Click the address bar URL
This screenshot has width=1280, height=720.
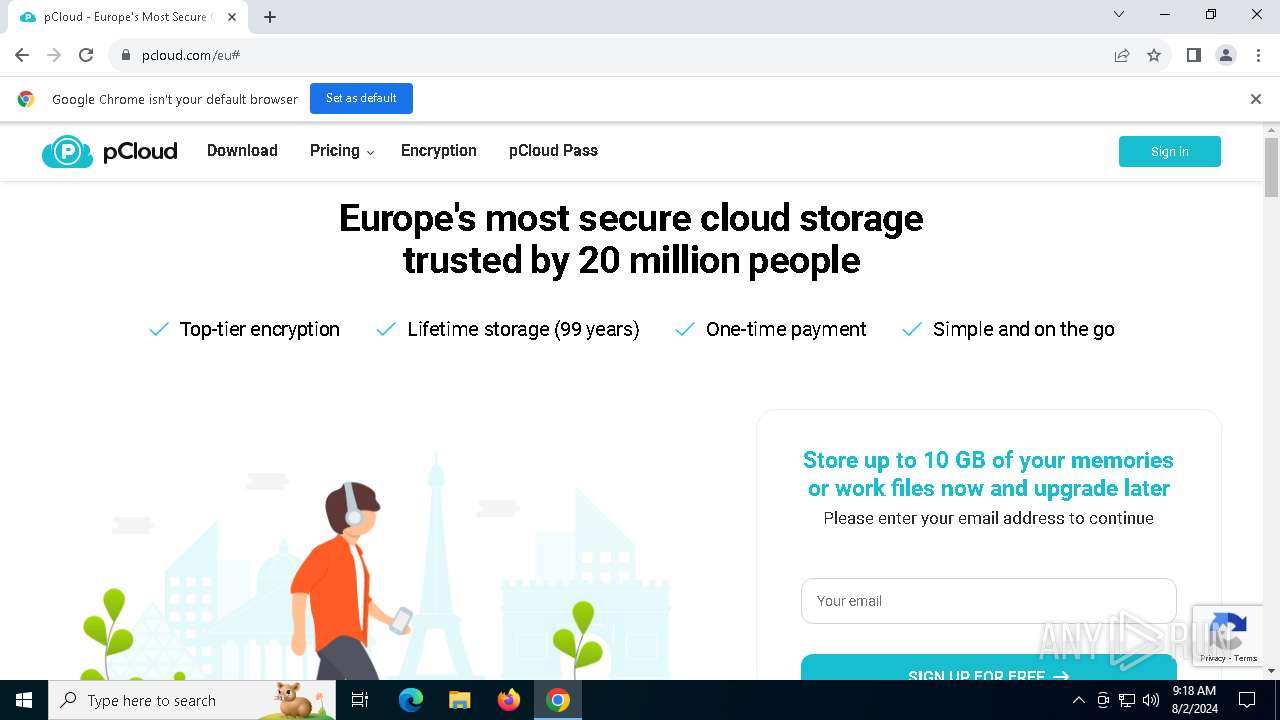[x=191, y=55]
